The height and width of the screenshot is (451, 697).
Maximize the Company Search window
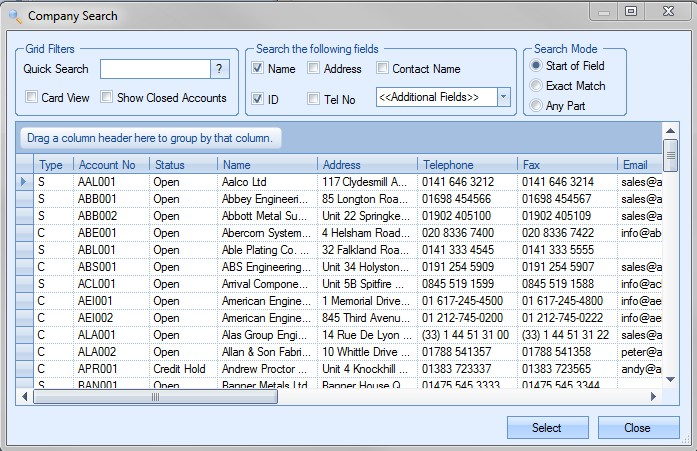(x=631, y=11)
